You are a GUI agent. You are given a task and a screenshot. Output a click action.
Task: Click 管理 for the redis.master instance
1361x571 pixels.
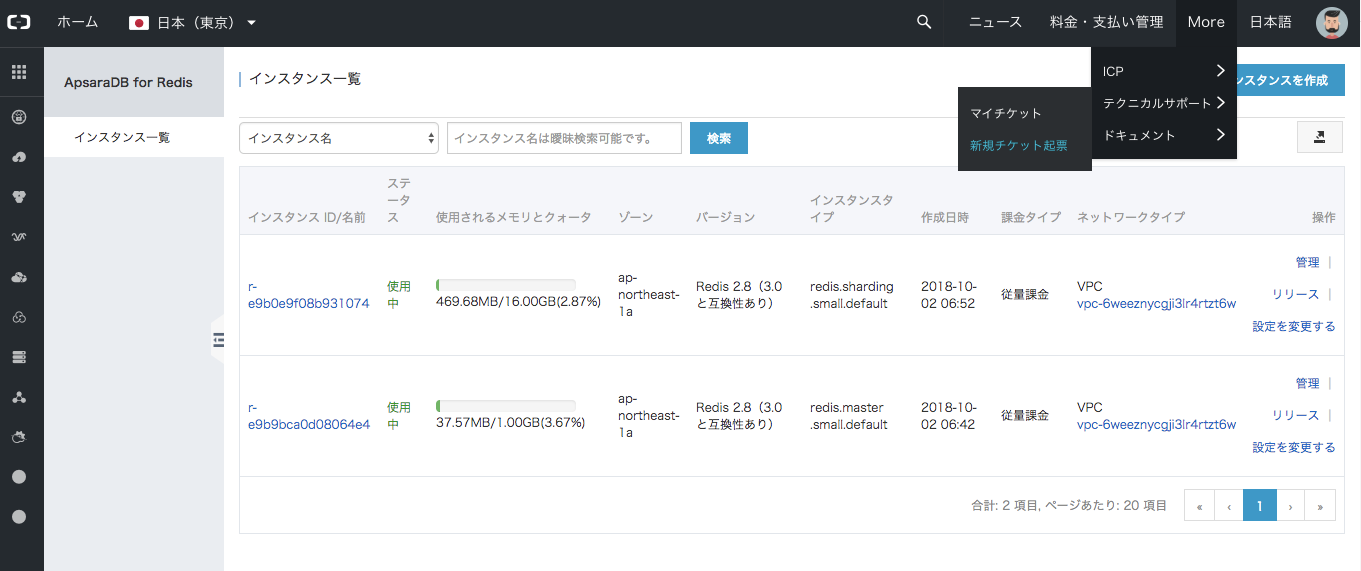coord(1307,383)
